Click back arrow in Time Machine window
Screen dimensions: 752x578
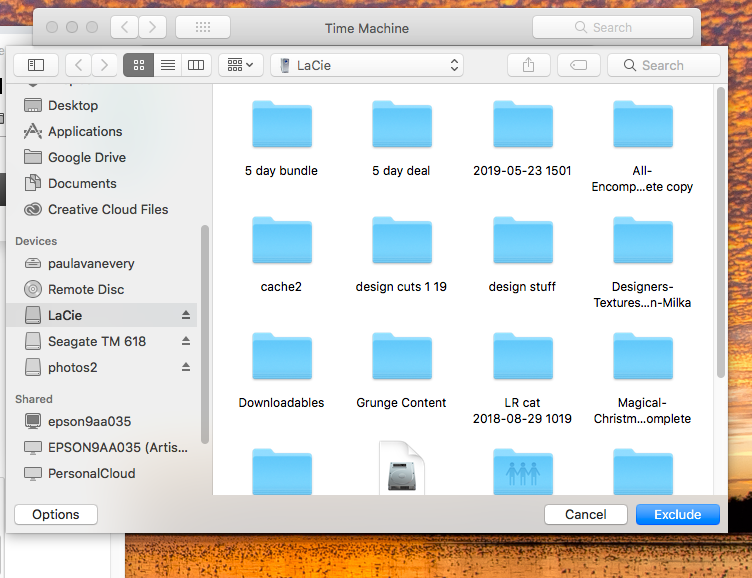(125, 27)
